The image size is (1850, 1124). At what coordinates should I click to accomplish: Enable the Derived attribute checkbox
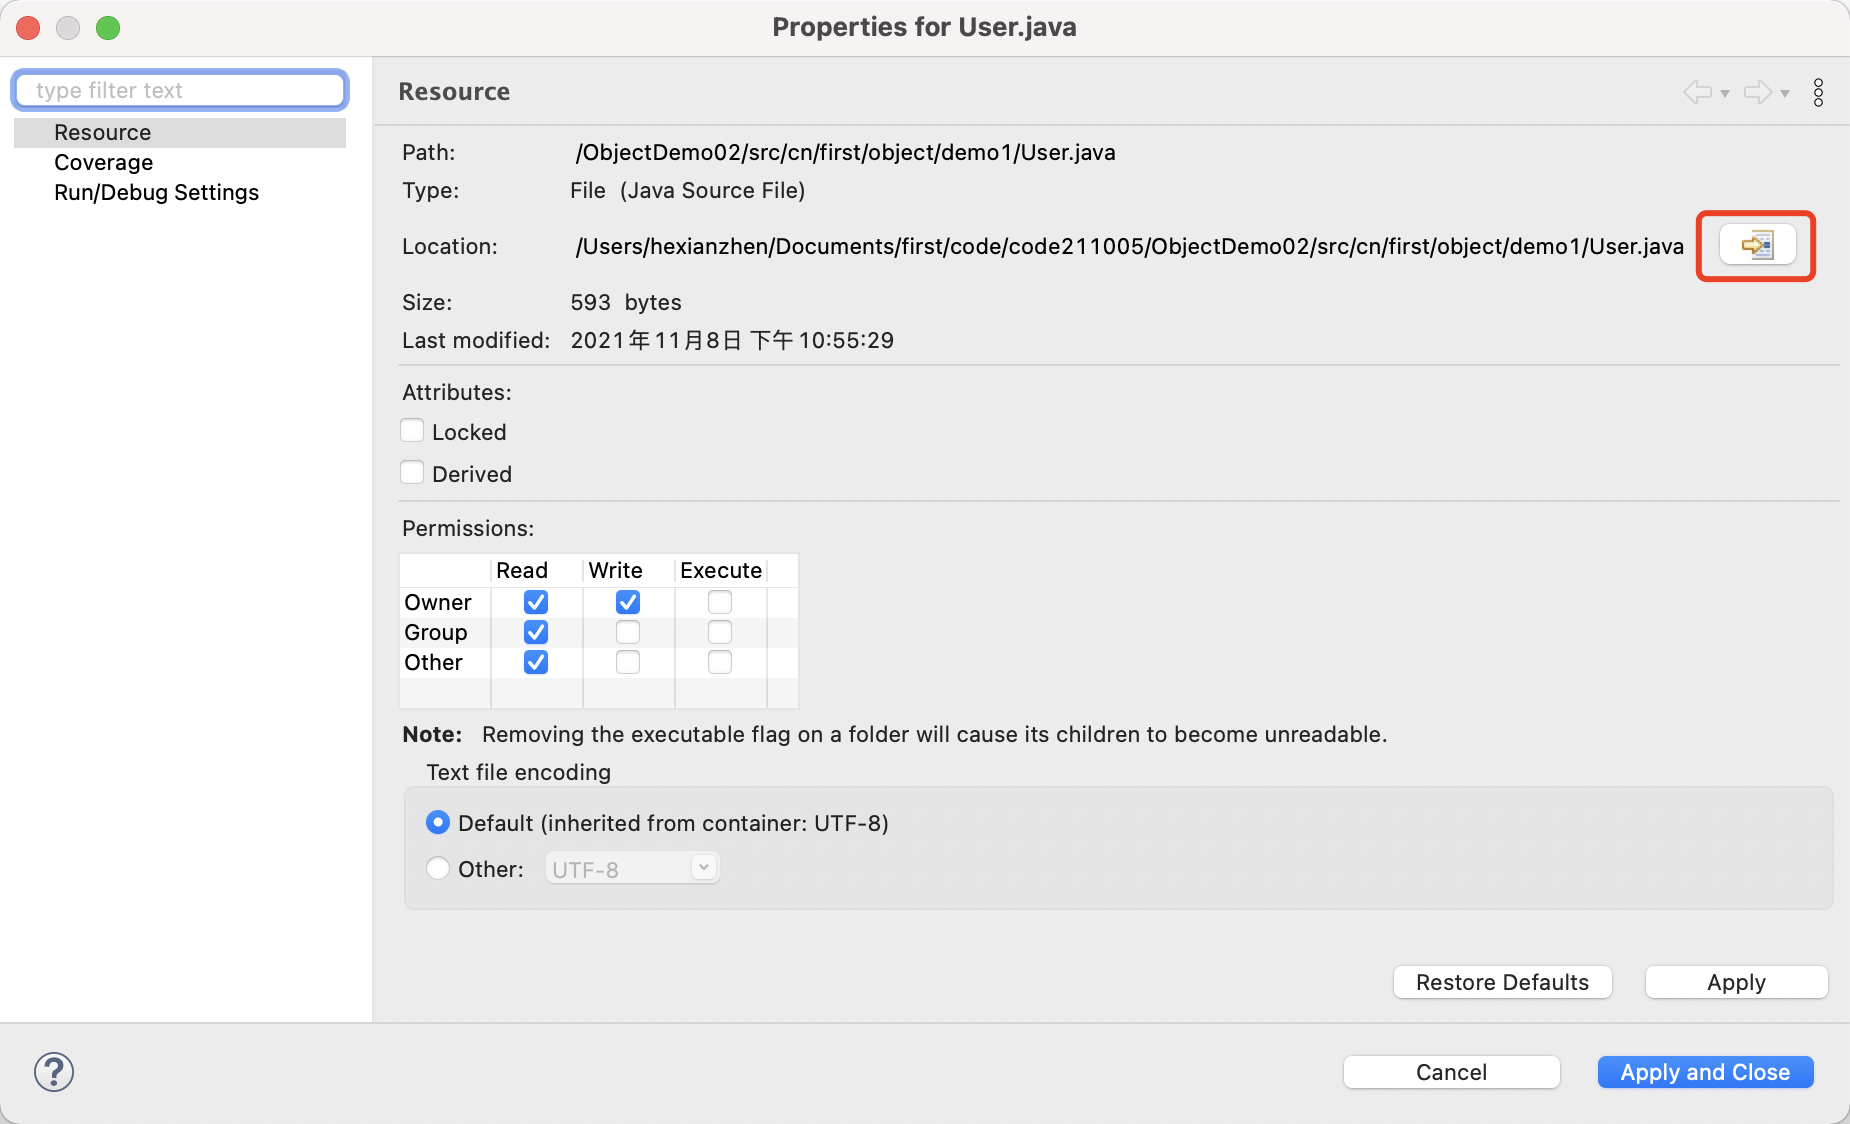click(x=412, y=473)
